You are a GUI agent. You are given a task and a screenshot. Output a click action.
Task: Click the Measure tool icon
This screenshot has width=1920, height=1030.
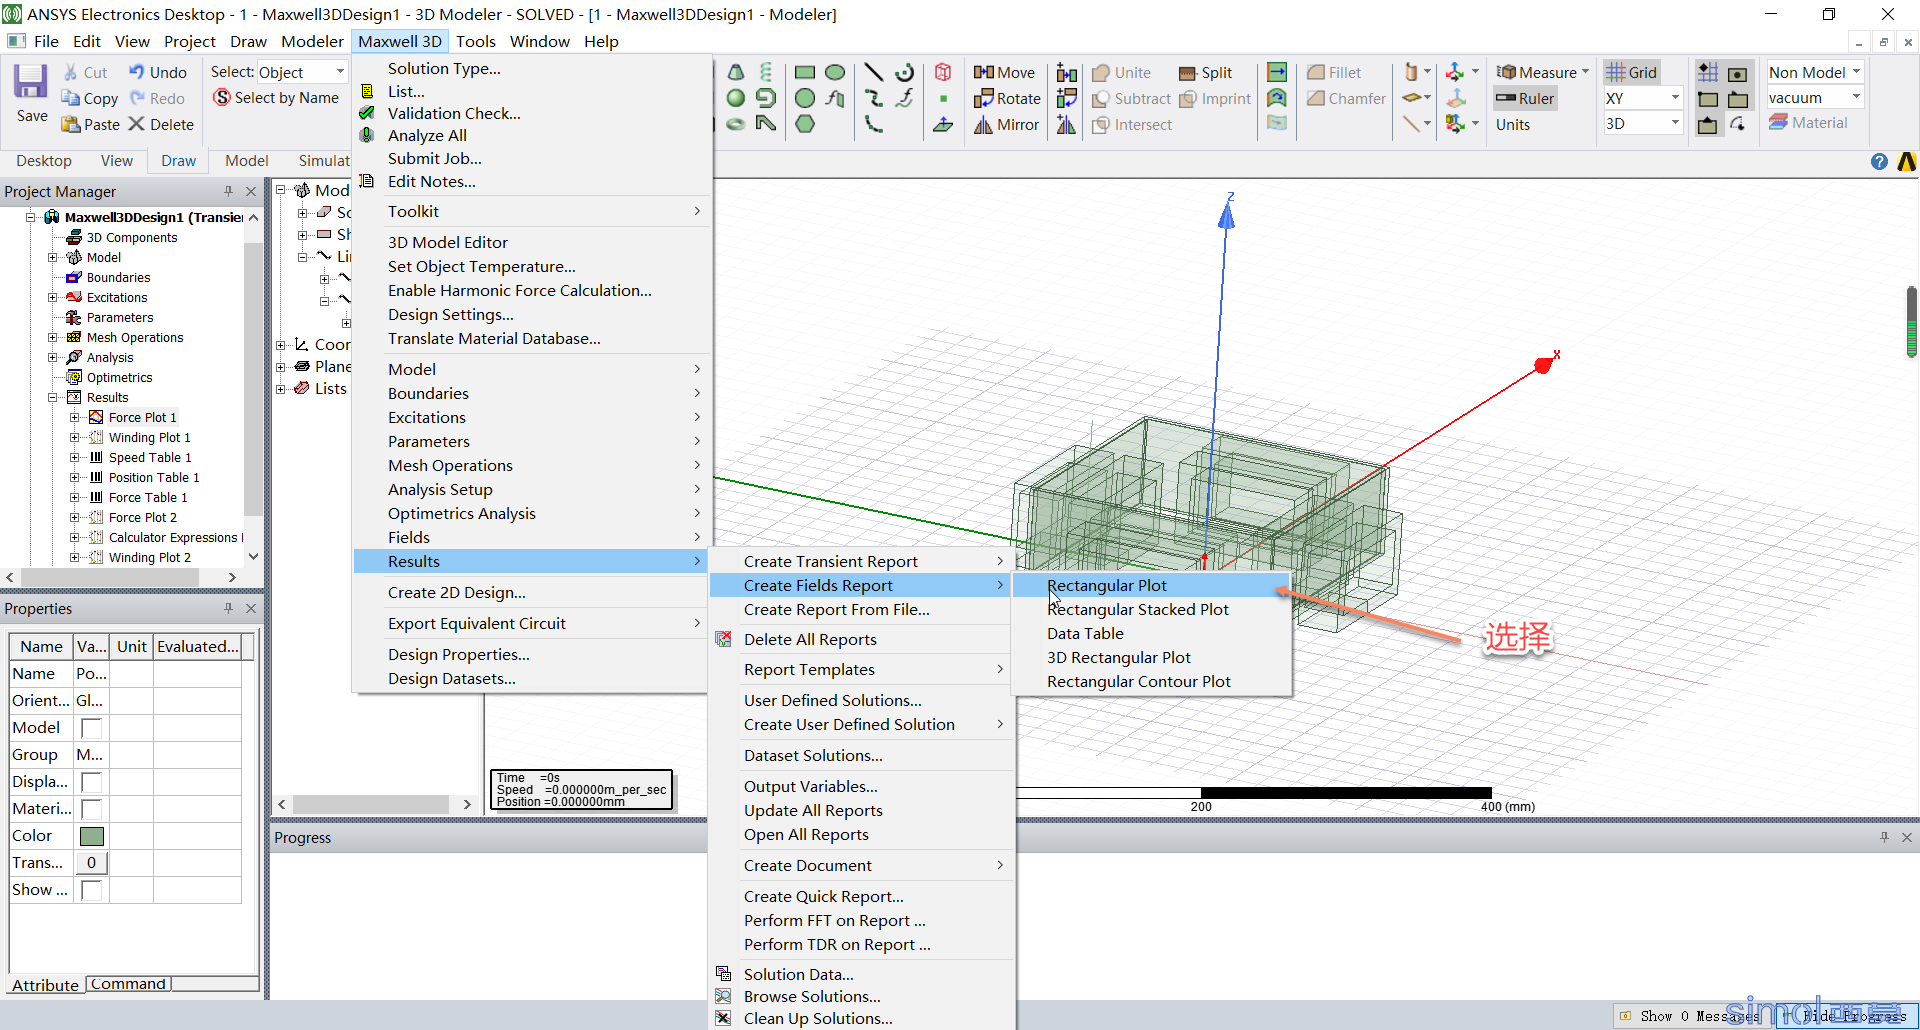coord(1506,72)
